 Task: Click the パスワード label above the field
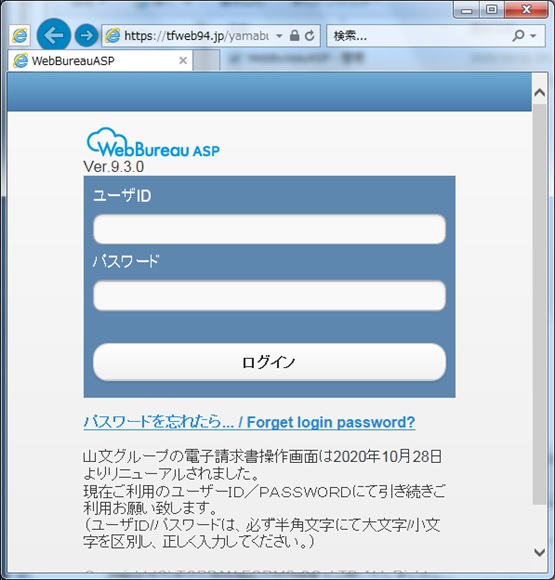(x=126, y=261)
